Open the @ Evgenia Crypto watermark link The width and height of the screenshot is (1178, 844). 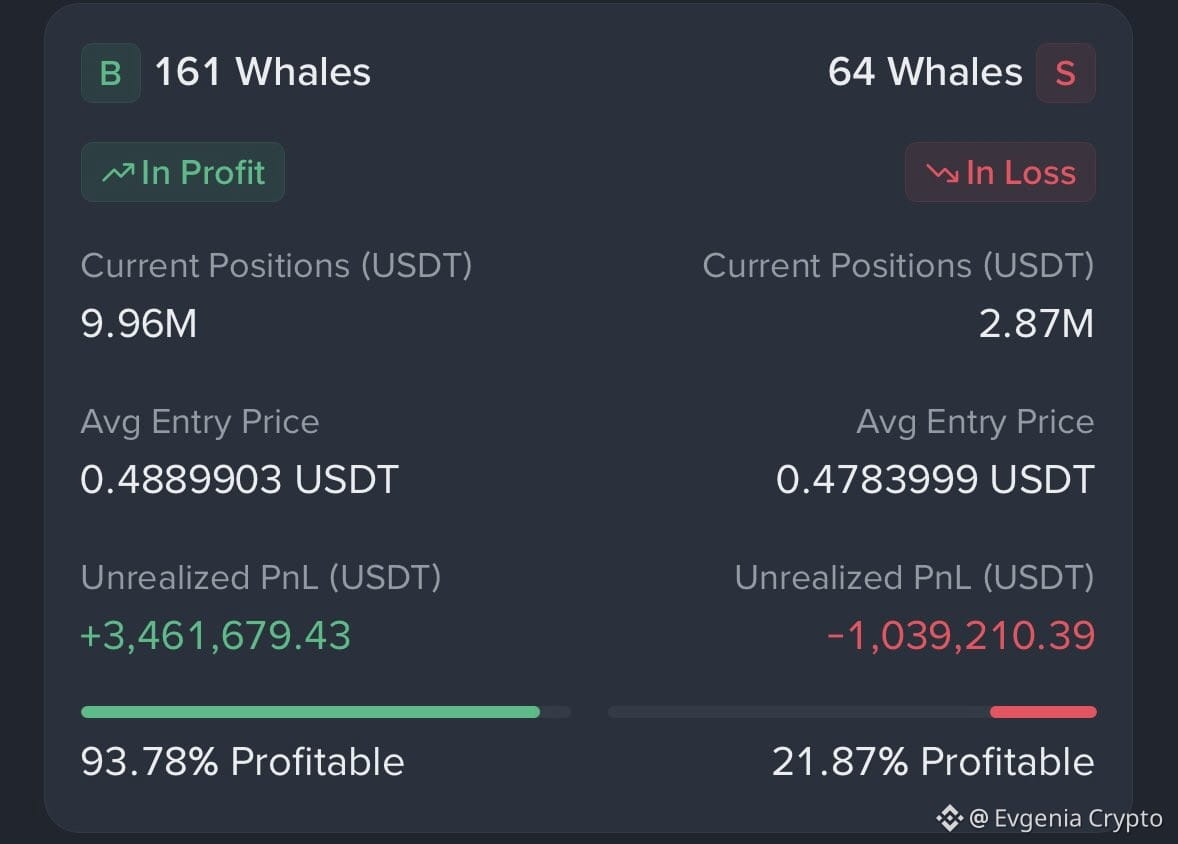[1066, 818]
